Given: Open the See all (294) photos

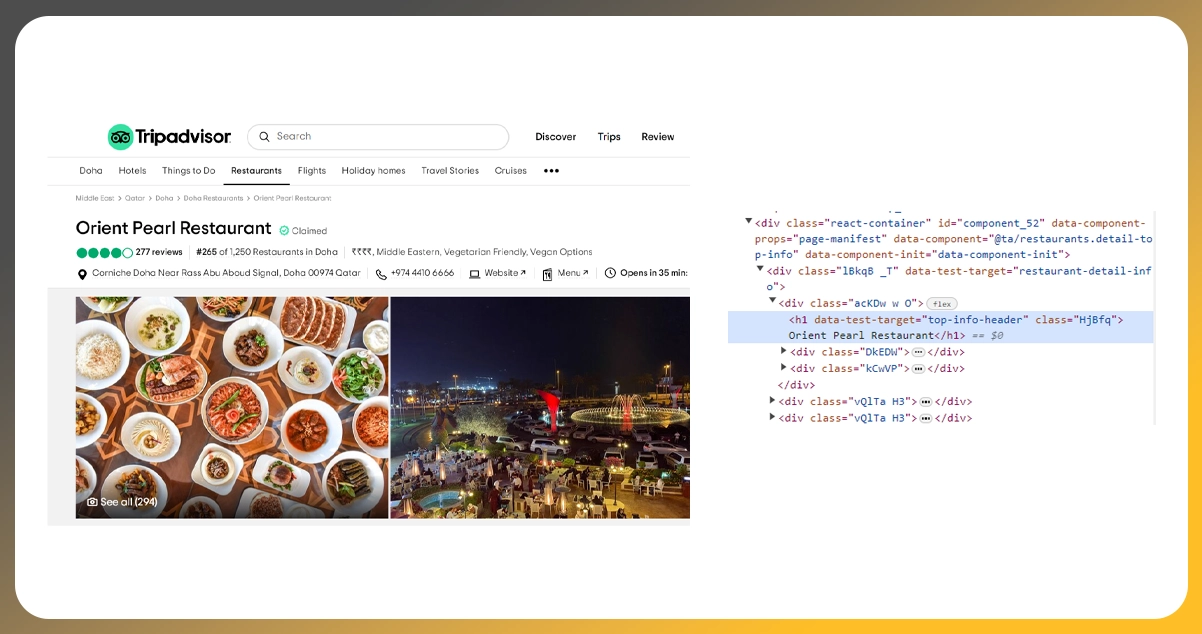Looking at the screenshot, I should [122, 502].
